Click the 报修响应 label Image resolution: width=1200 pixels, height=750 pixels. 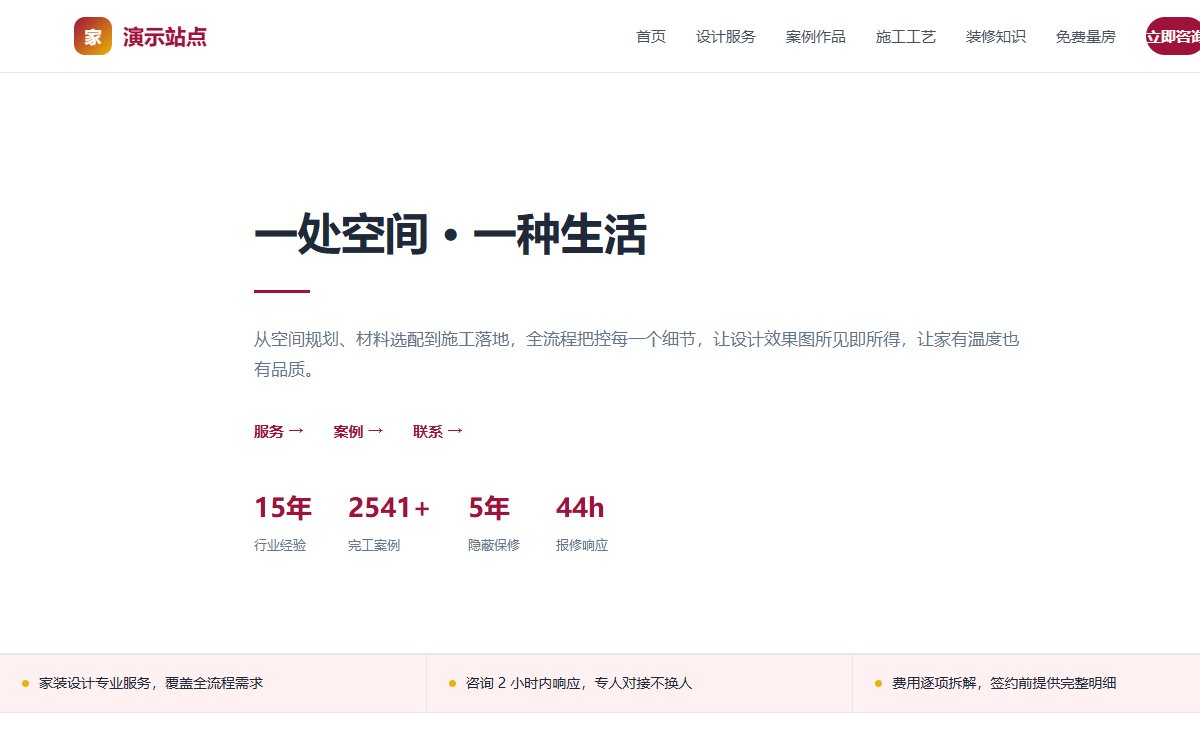click(582, 545)
